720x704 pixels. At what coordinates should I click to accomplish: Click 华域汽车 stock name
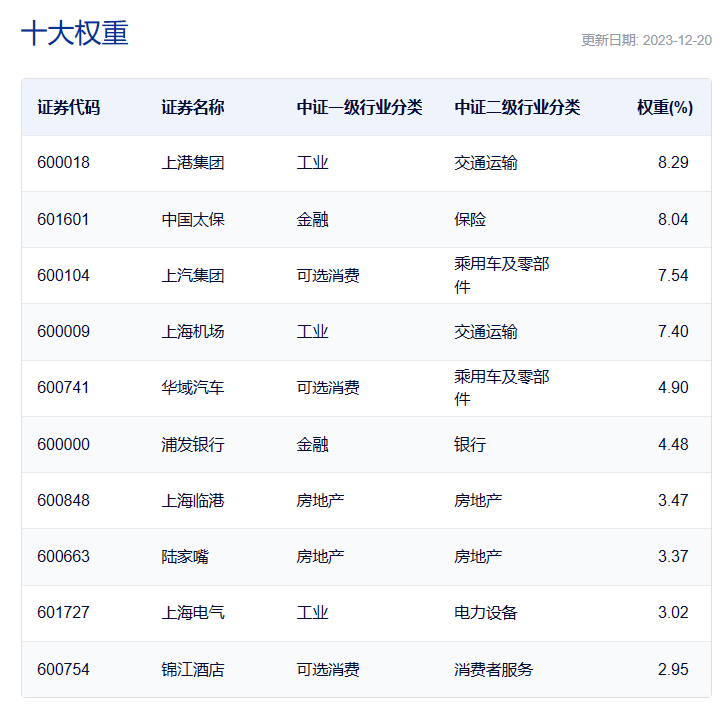click(192, 388)
